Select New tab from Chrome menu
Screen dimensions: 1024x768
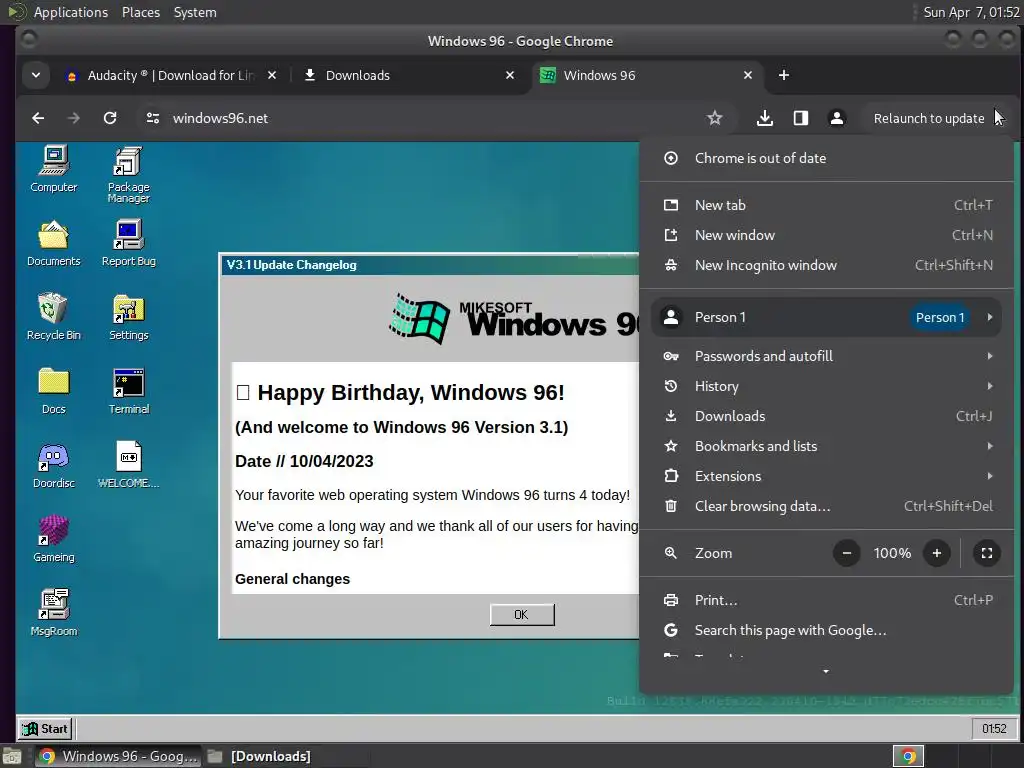(x=825, y=205)
